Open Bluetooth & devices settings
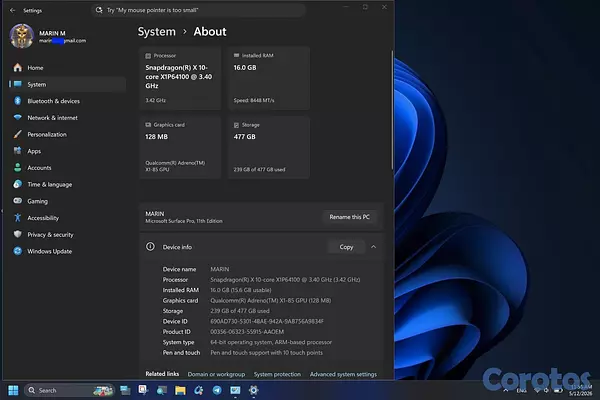Image resolution: width=600 pixels, height=400 pixels. click(x=67, y=101)
